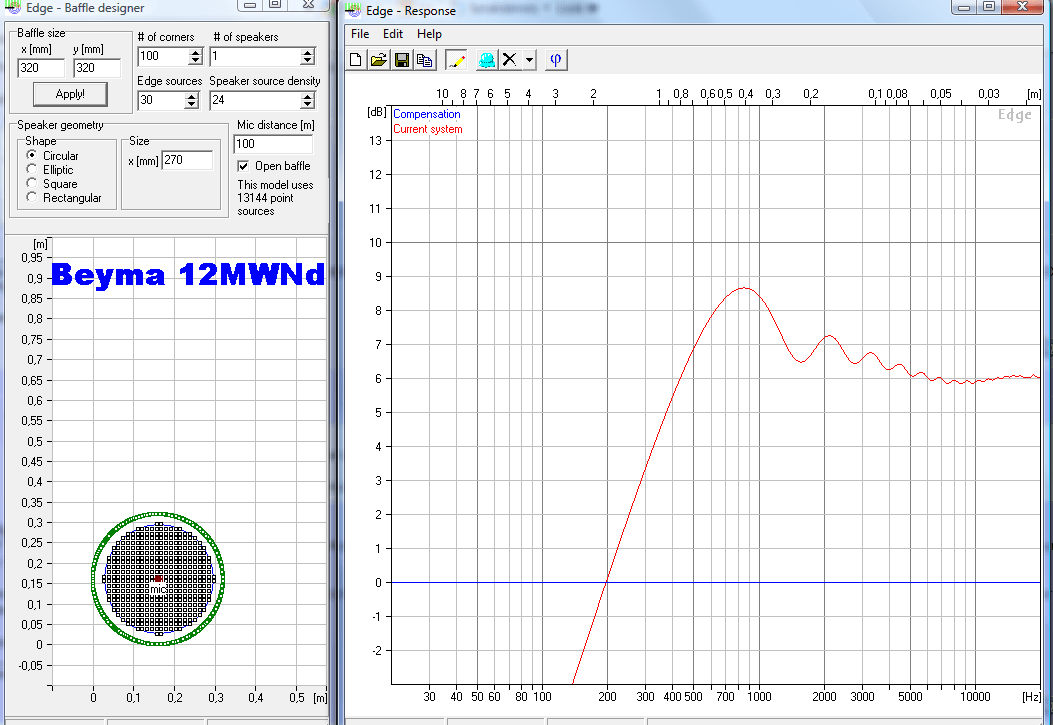This screenshot has width=1053, height=725.
Task: Click the New file icon in Response toolbar
Action: click(356, 60)
